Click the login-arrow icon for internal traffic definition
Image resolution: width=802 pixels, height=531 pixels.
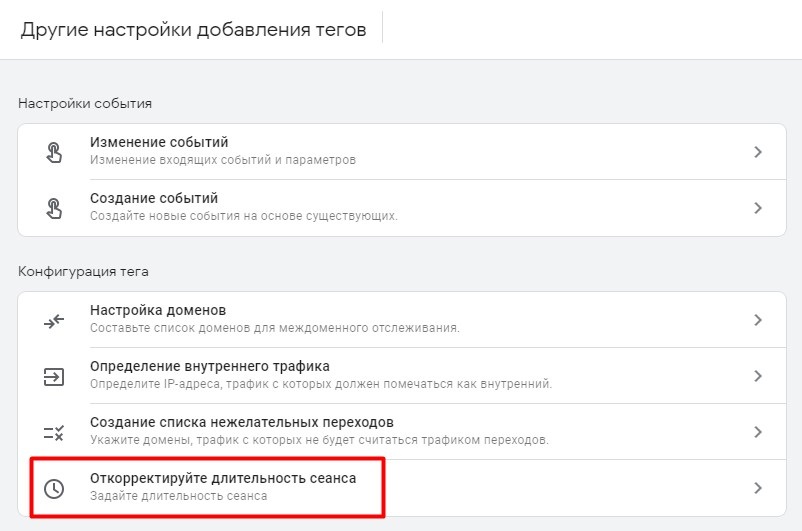pyautogui.click(x=54, y=377)
